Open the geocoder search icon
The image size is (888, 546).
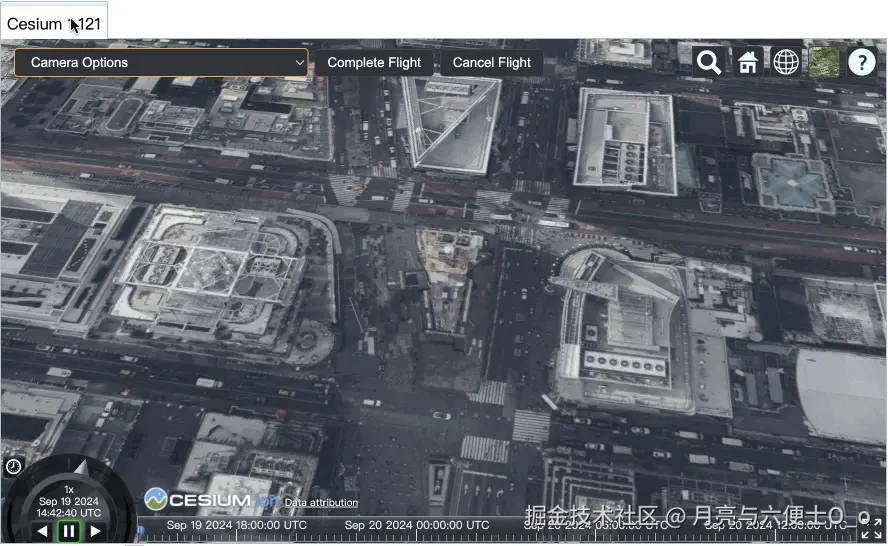pos(709,62)
